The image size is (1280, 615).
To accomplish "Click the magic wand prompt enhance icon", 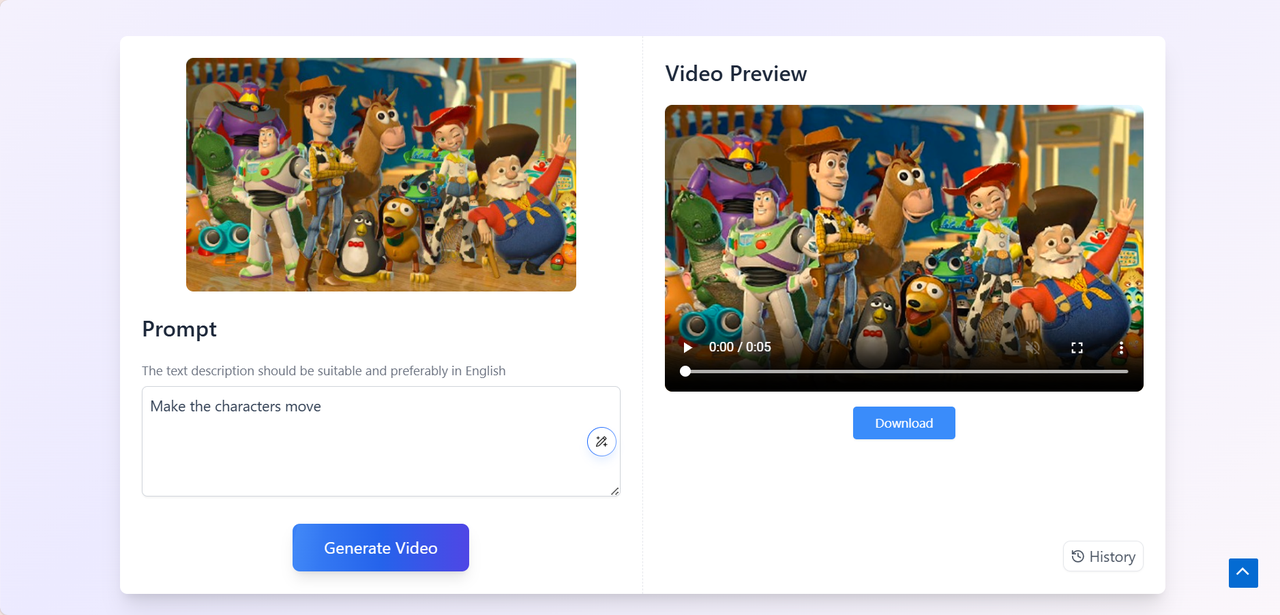I will (x=601, y=441).
